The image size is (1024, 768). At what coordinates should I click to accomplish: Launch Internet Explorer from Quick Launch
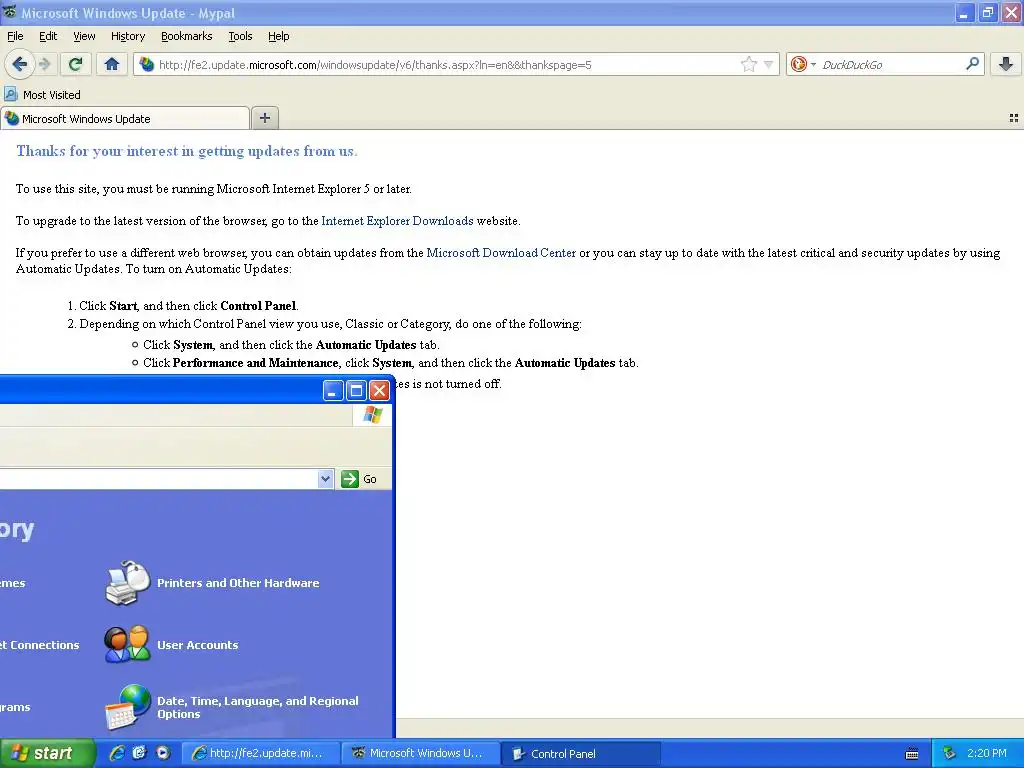pyautogui.click(x=117, y=753)
